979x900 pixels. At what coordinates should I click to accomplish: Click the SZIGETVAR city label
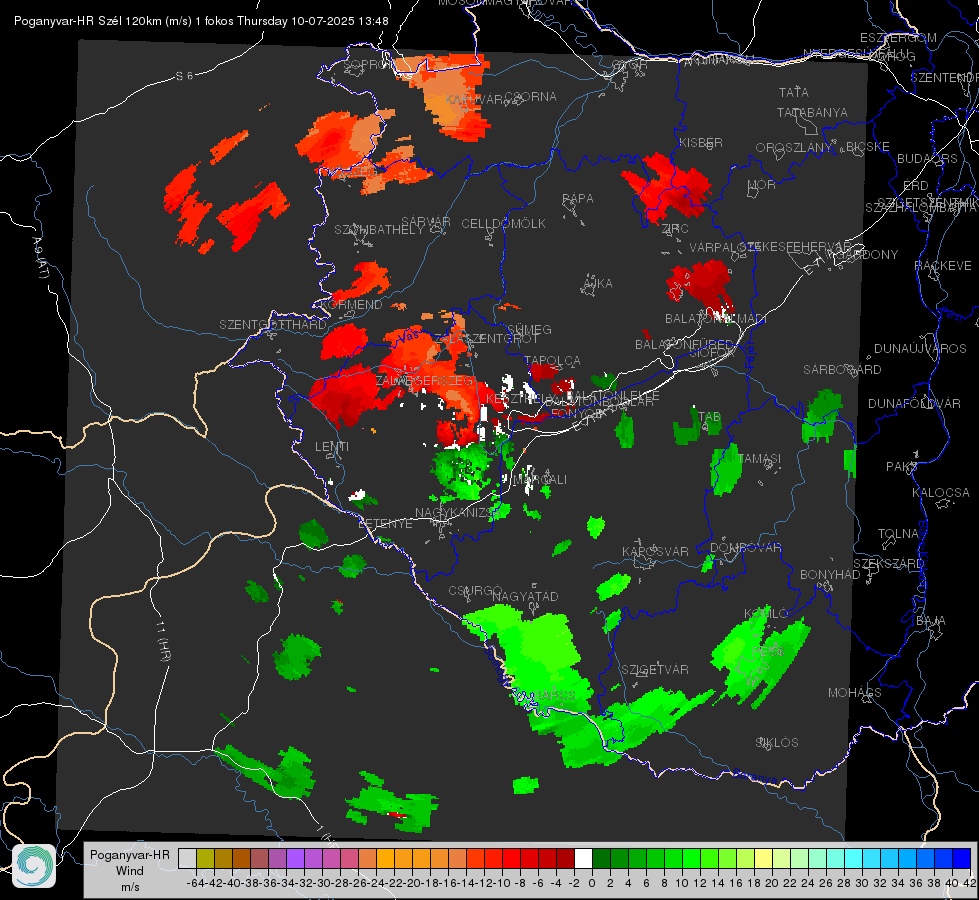(x=655, y=670)
